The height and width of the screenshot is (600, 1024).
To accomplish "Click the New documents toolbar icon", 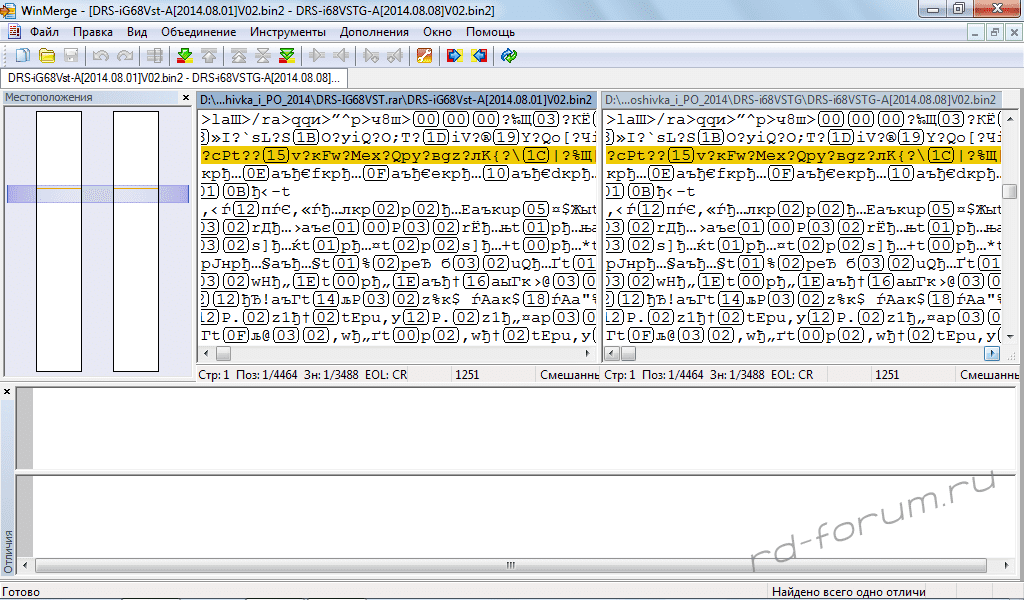I will (x=22, y=56).
